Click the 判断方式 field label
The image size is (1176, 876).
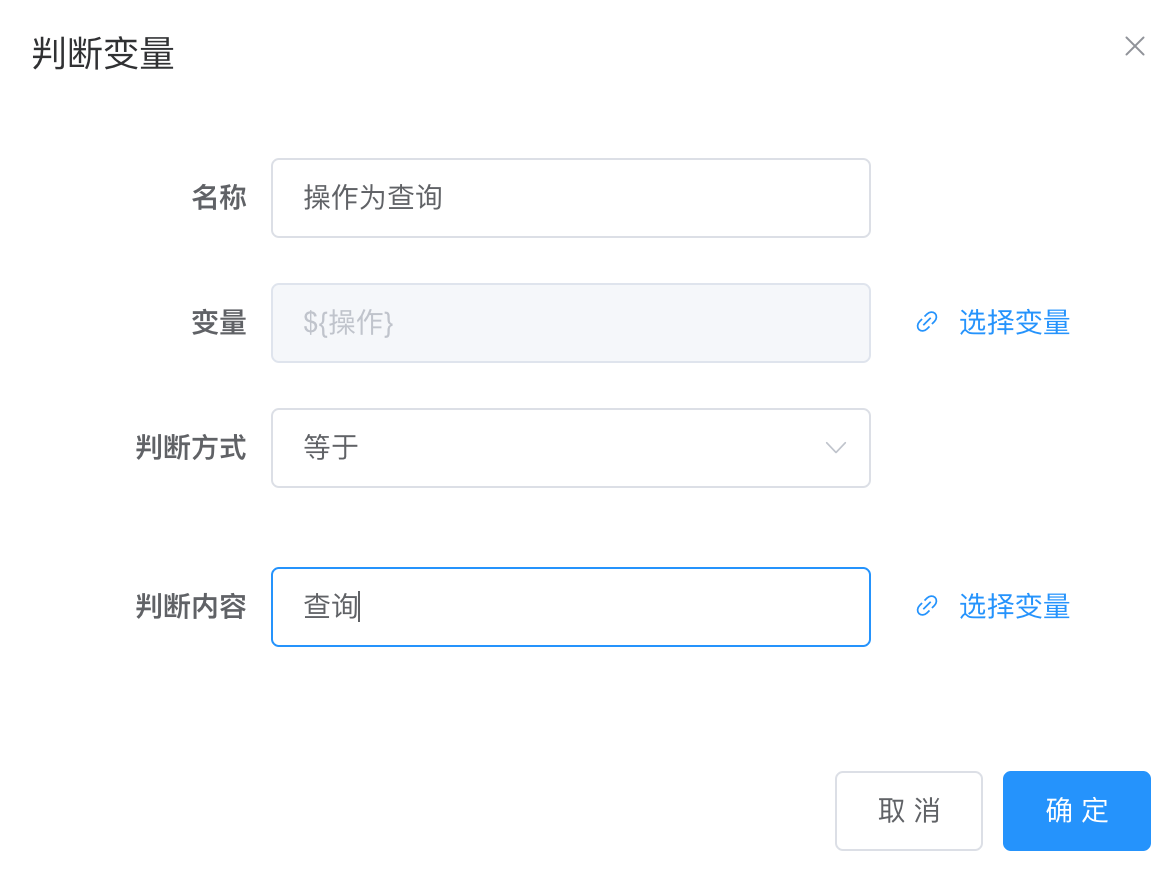[x=191, y=448]
